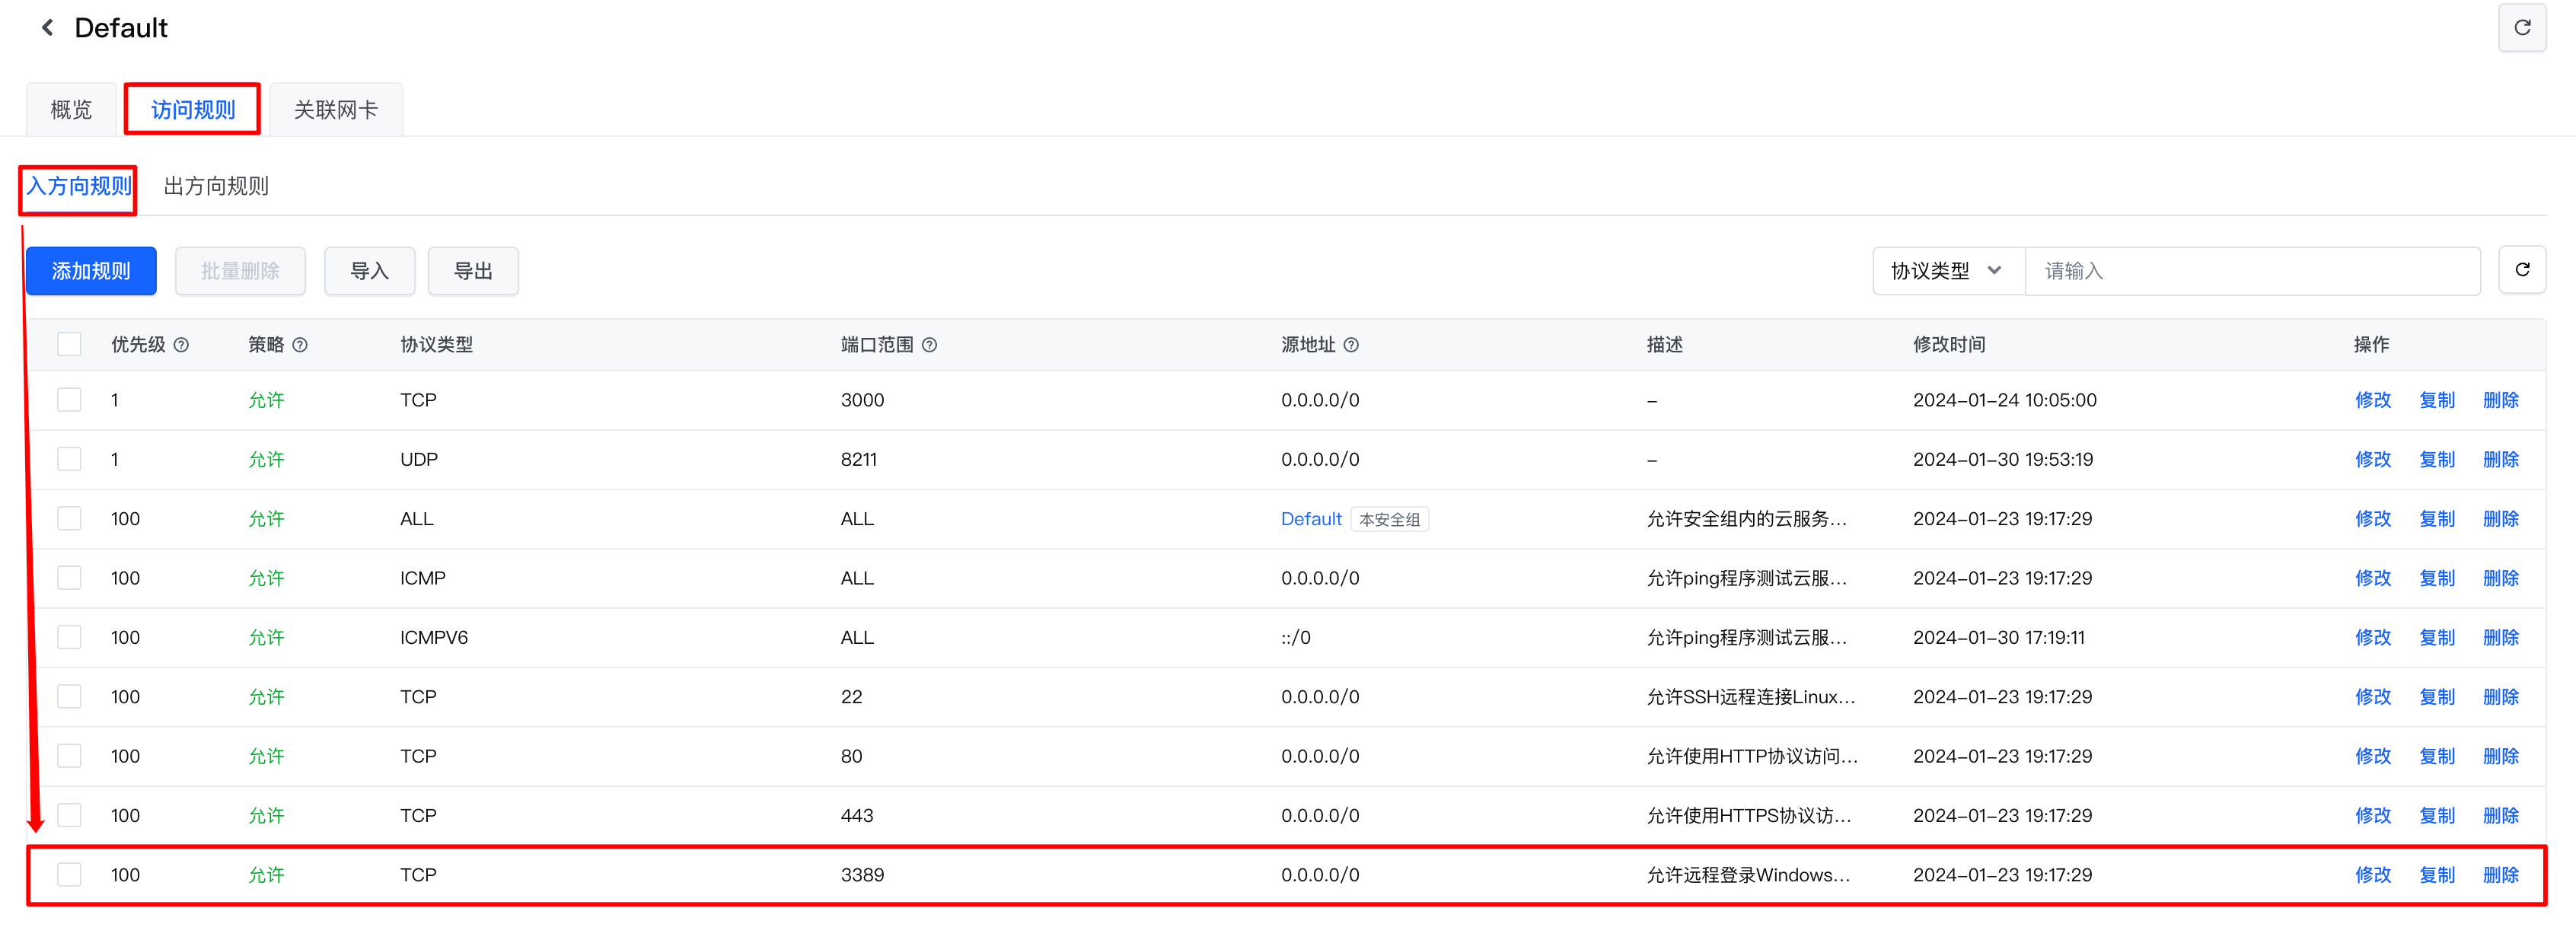The height and width of the screenshot is (927, 2576).
Task: Refresh the rules list beside search box
Action: 2521,270
